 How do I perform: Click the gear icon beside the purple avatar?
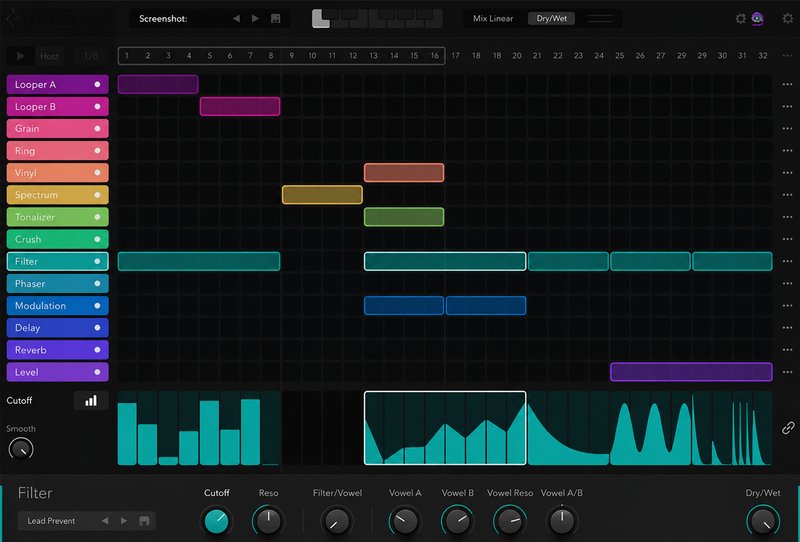(x=741, y=18)
